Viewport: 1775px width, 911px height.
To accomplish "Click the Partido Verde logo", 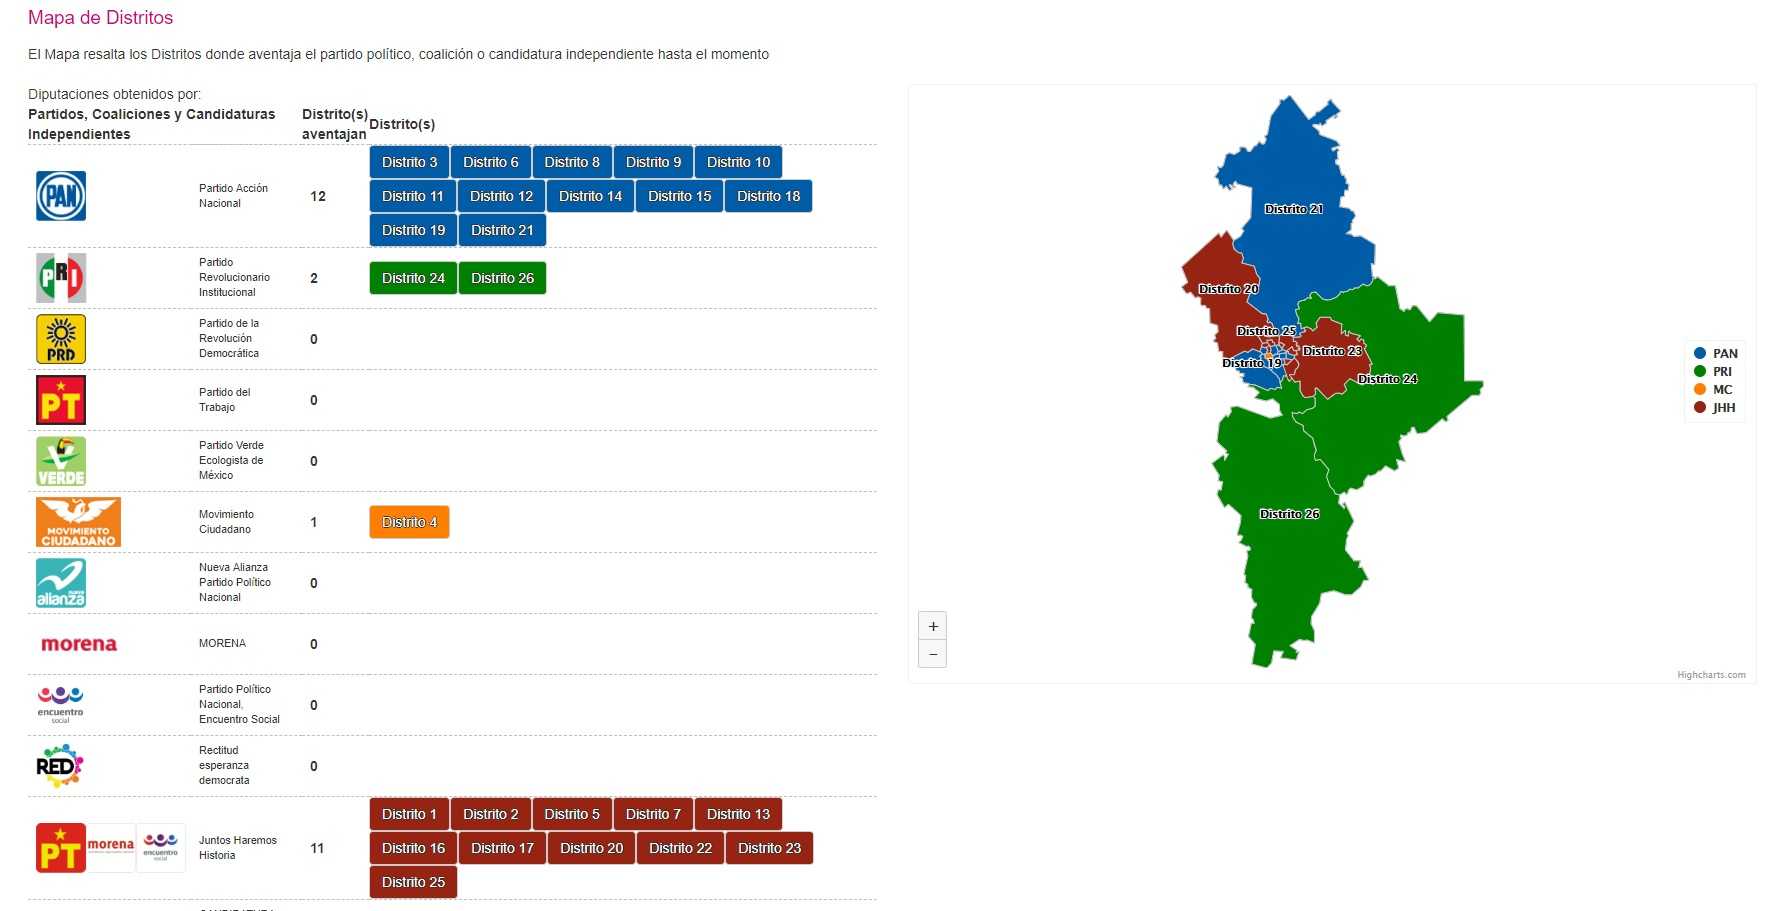I will click(61, 461).
